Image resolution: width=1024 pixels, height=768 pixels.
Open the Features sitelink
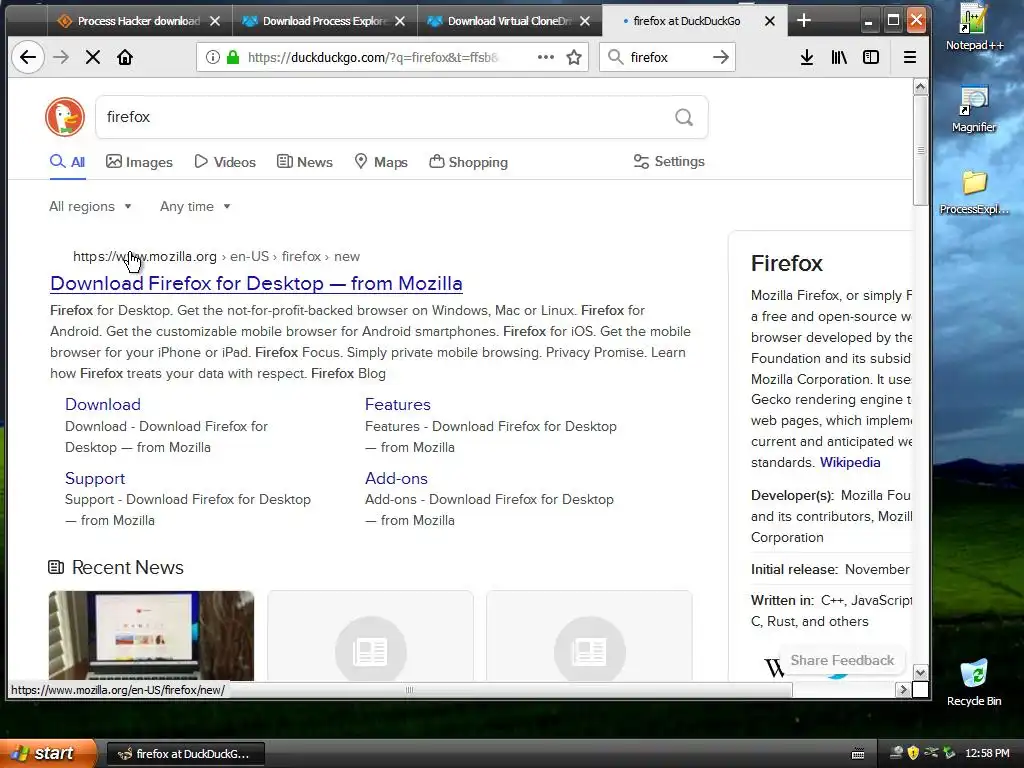398,404
